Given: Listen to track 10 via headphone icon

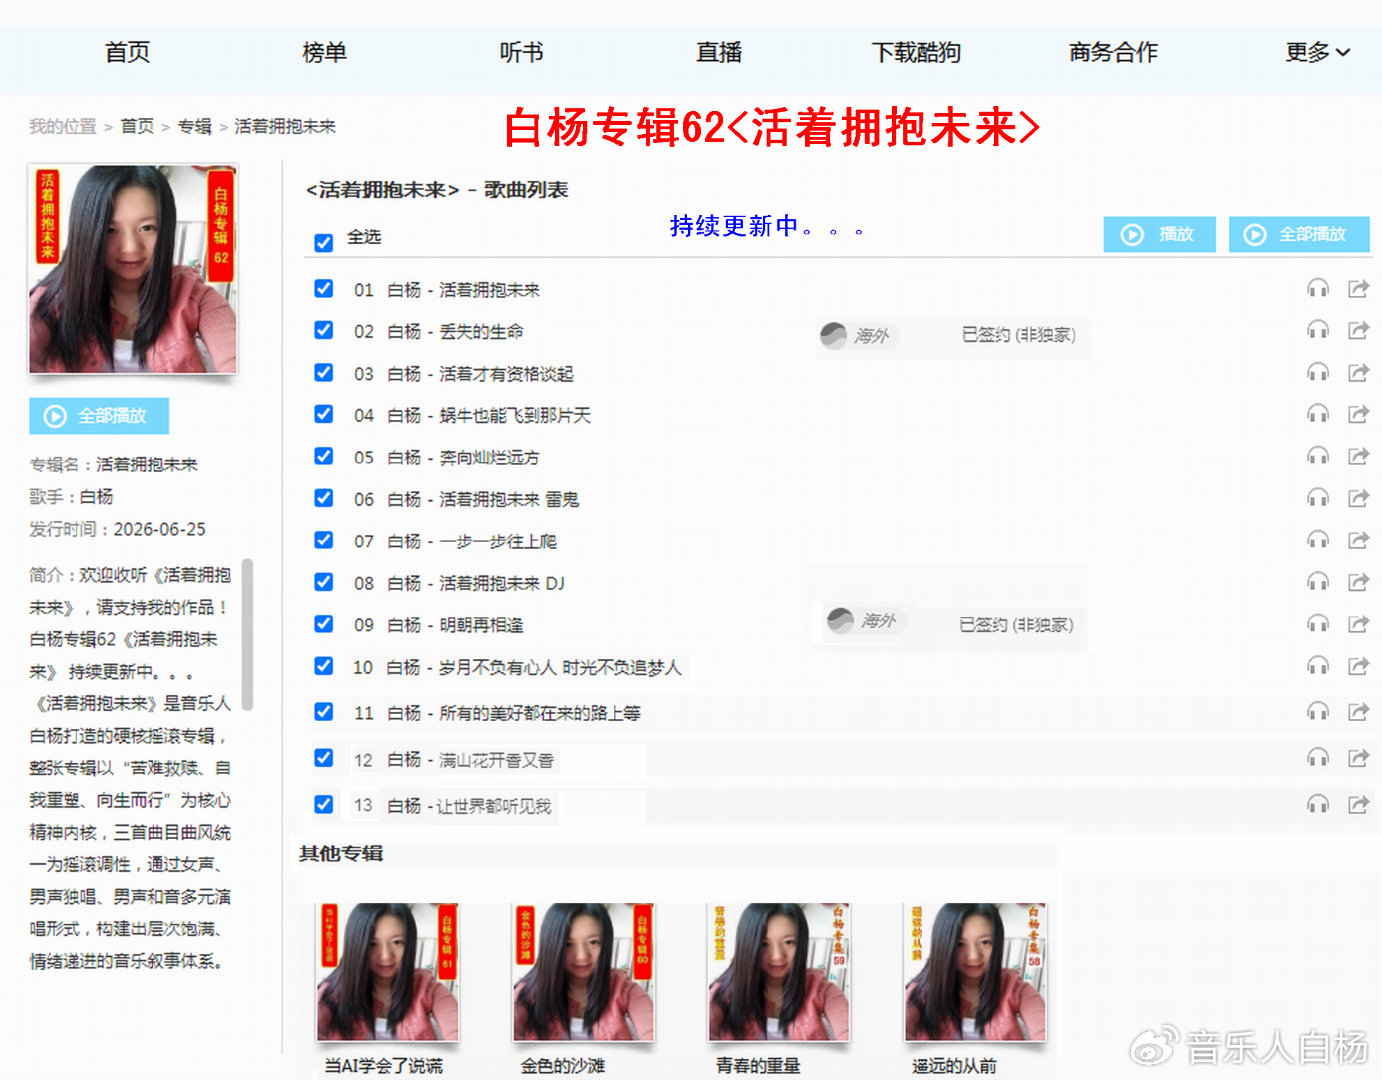Looking at the screenshot, I should pyautogui.click(x=1318, y=666).
